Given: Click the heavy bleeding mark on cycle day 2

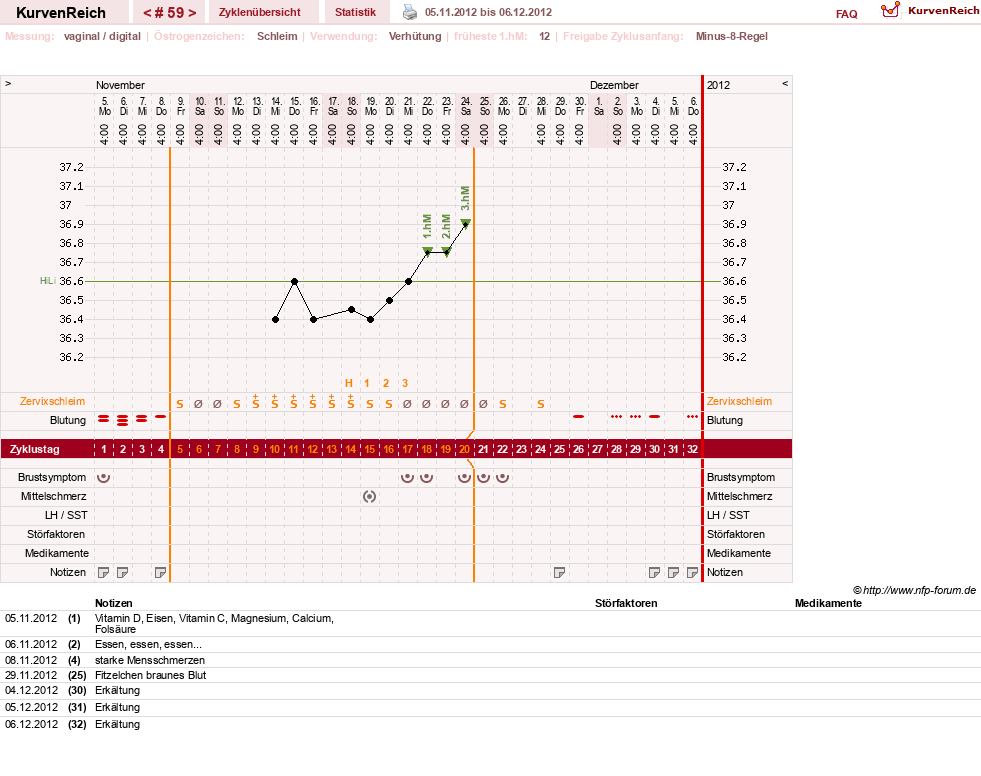Looking at the screenshot, I should coord(123,421).
